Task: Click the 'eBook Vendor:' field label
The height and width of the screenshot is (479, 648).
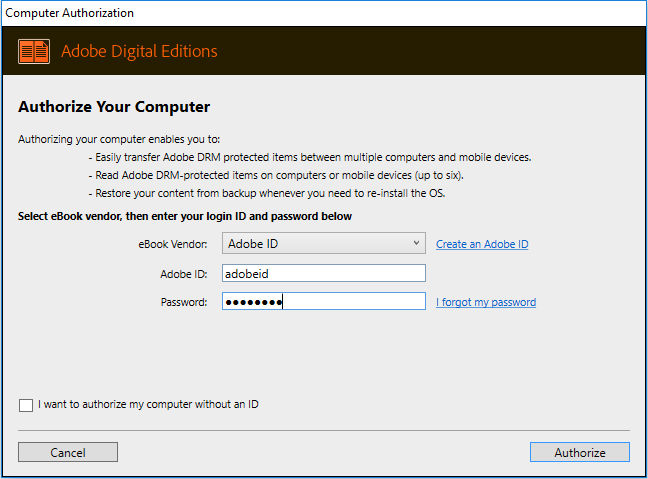Action: pyautogui.click(x=173, y=244)
